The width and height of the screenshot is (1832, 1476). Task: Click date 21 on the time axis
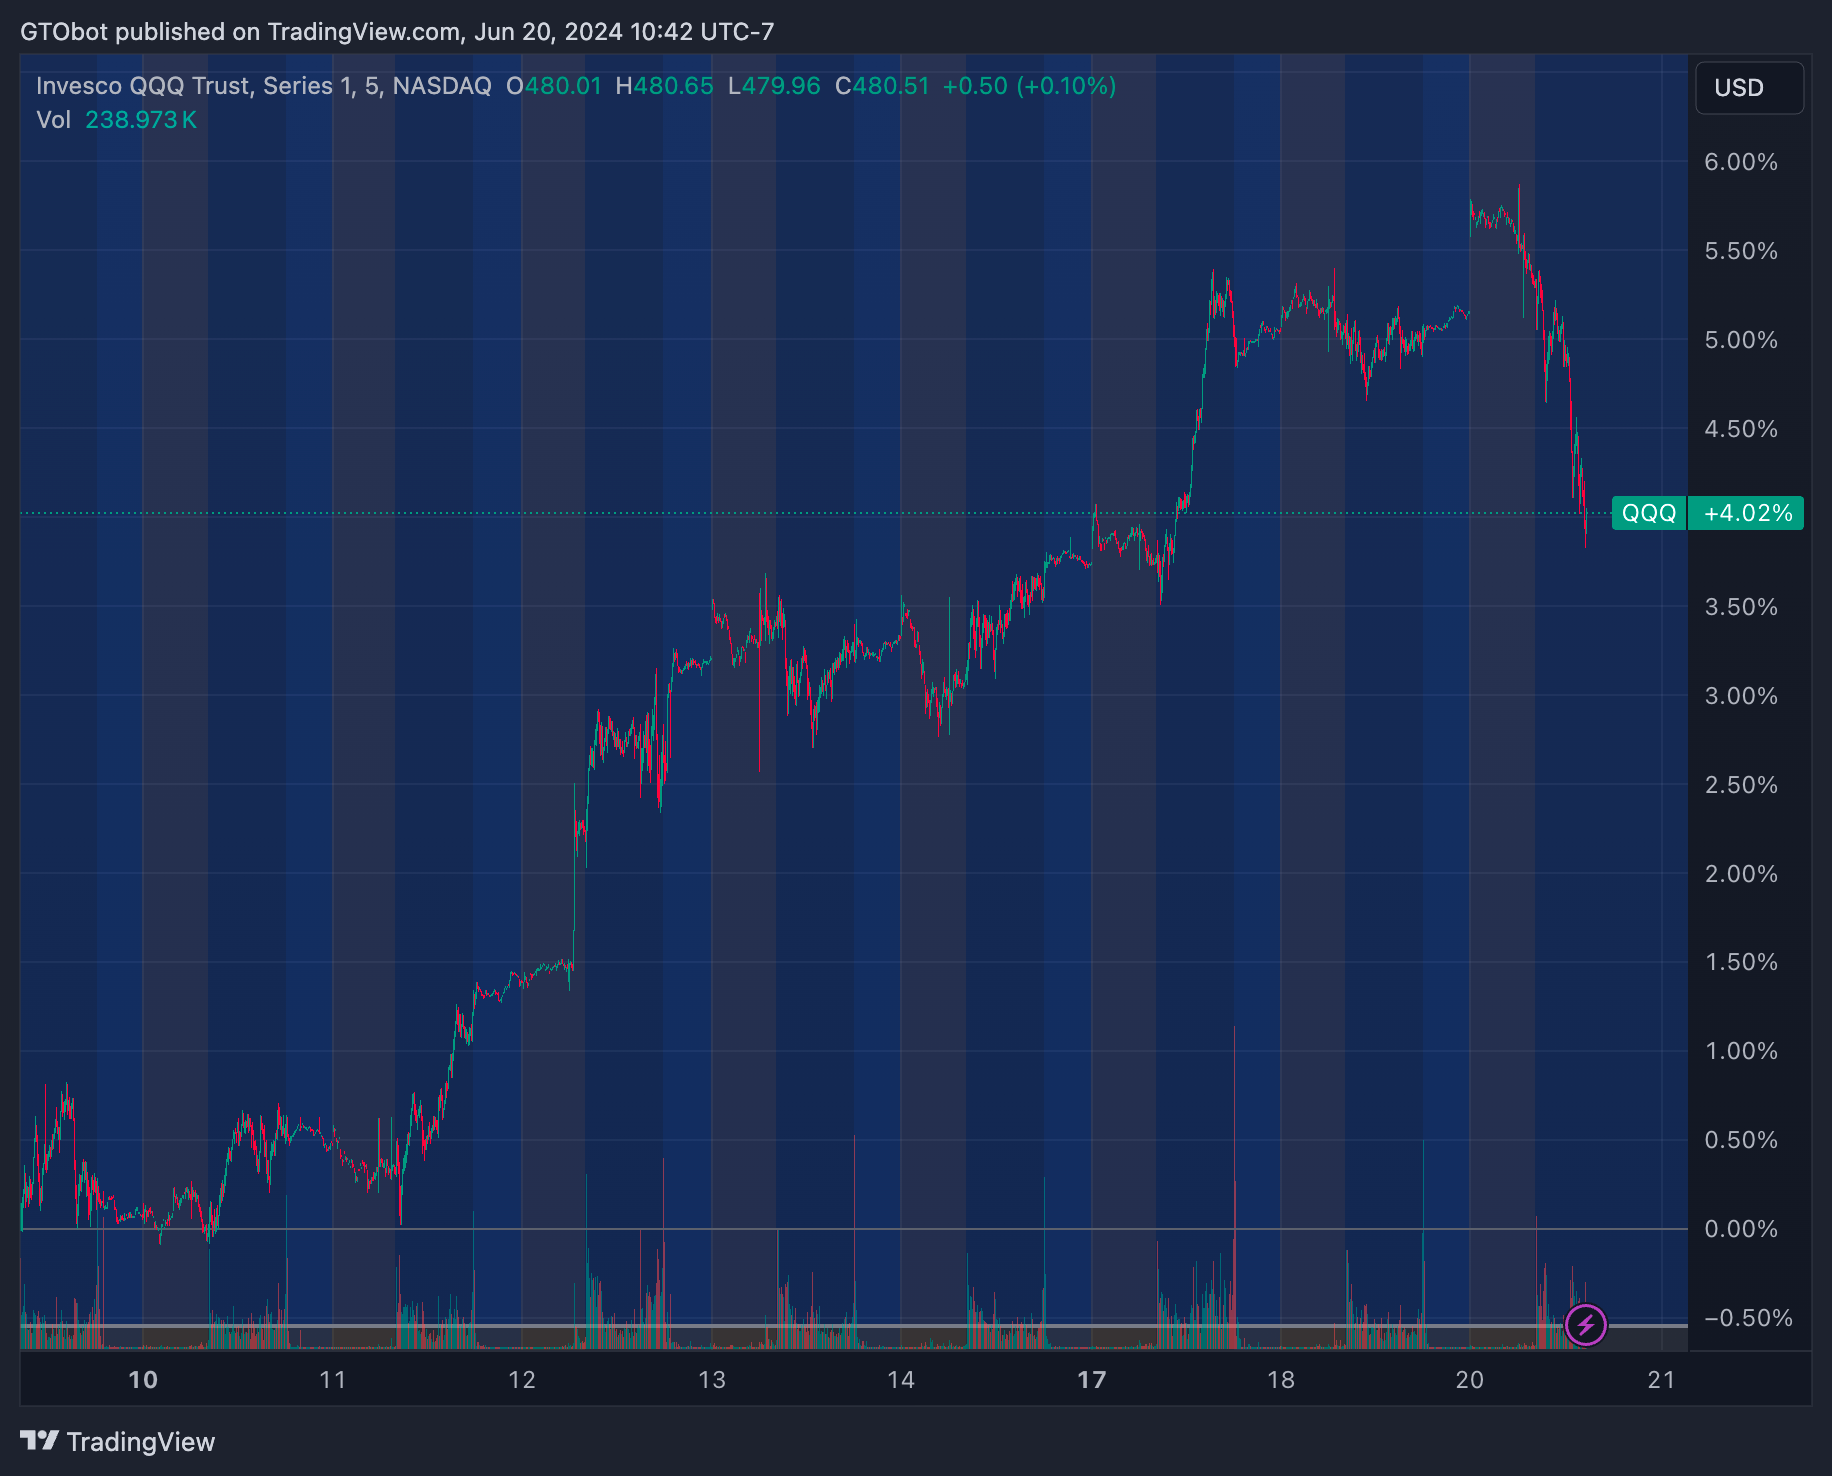(x=1661, y=1380)
